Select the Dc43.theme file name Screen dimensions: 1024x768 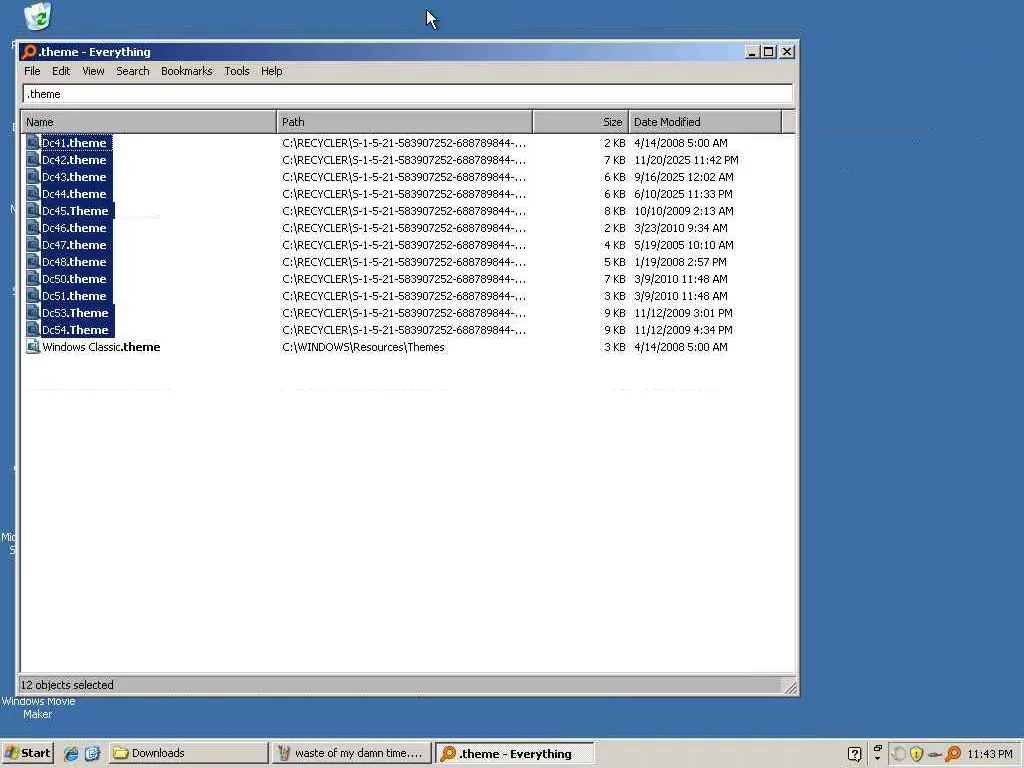pos(74,177)
